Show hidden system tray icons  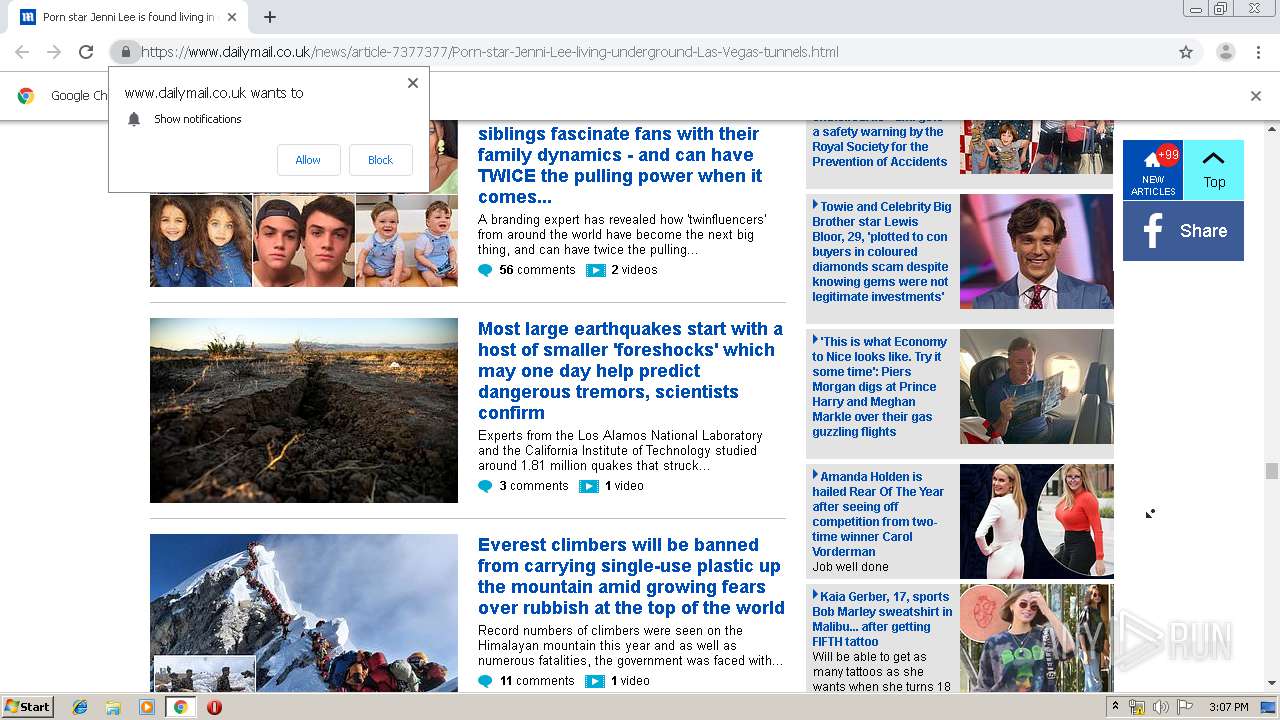tap(1115, 707)
